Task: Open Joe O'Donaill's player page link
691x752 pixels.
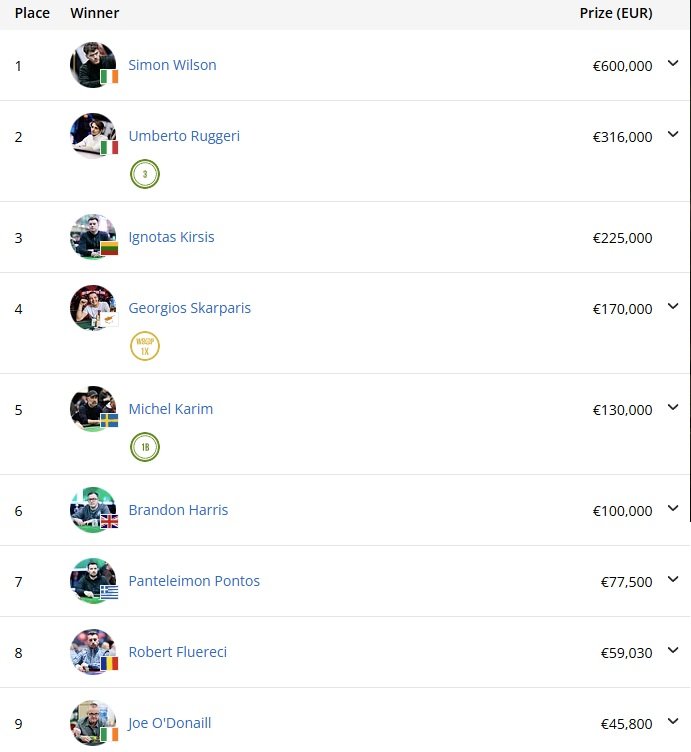Action: click(x=170, y=723)
